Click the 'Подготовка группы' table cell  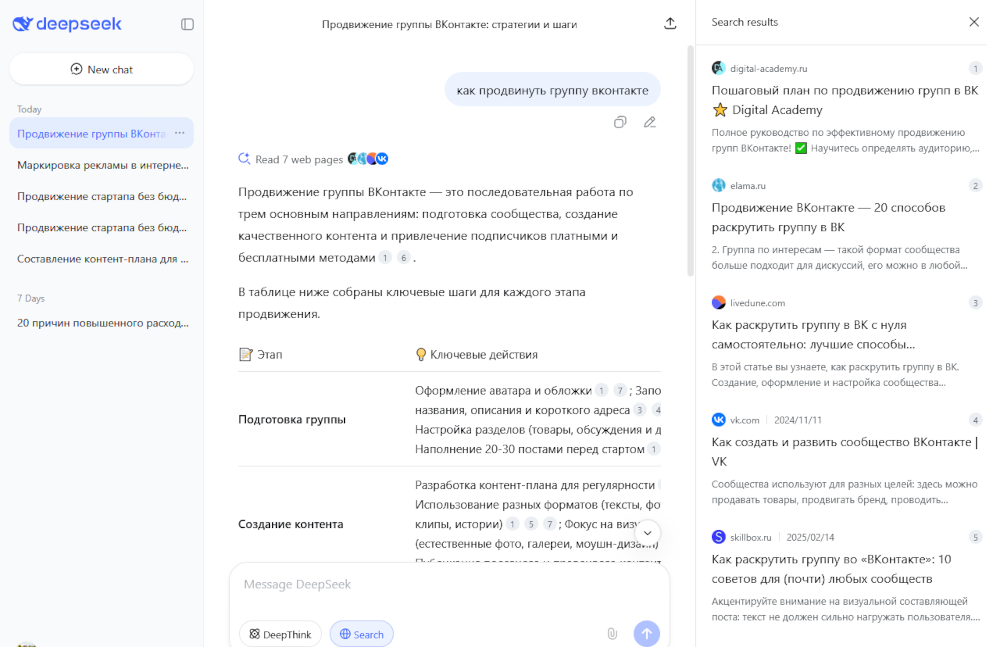pos(292,420)
